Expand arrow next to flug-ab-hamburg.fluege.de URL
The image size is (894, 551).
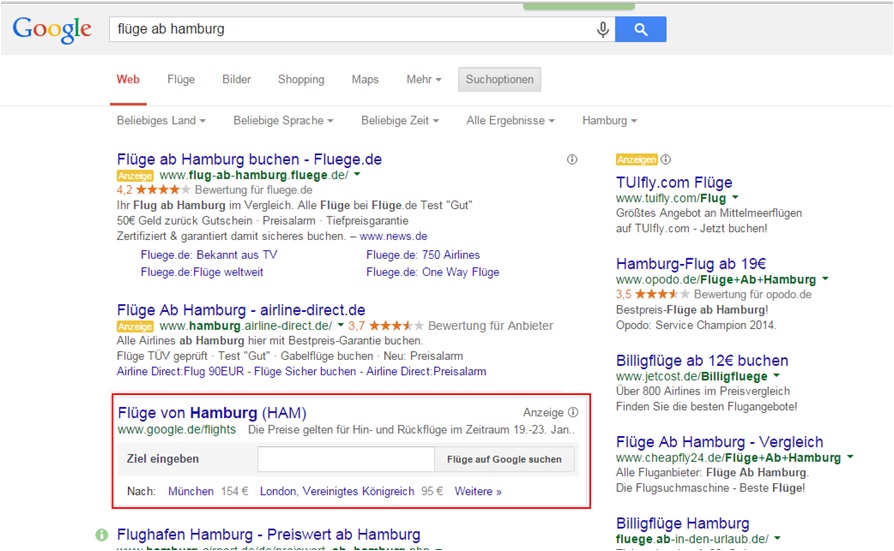(357, 175)
